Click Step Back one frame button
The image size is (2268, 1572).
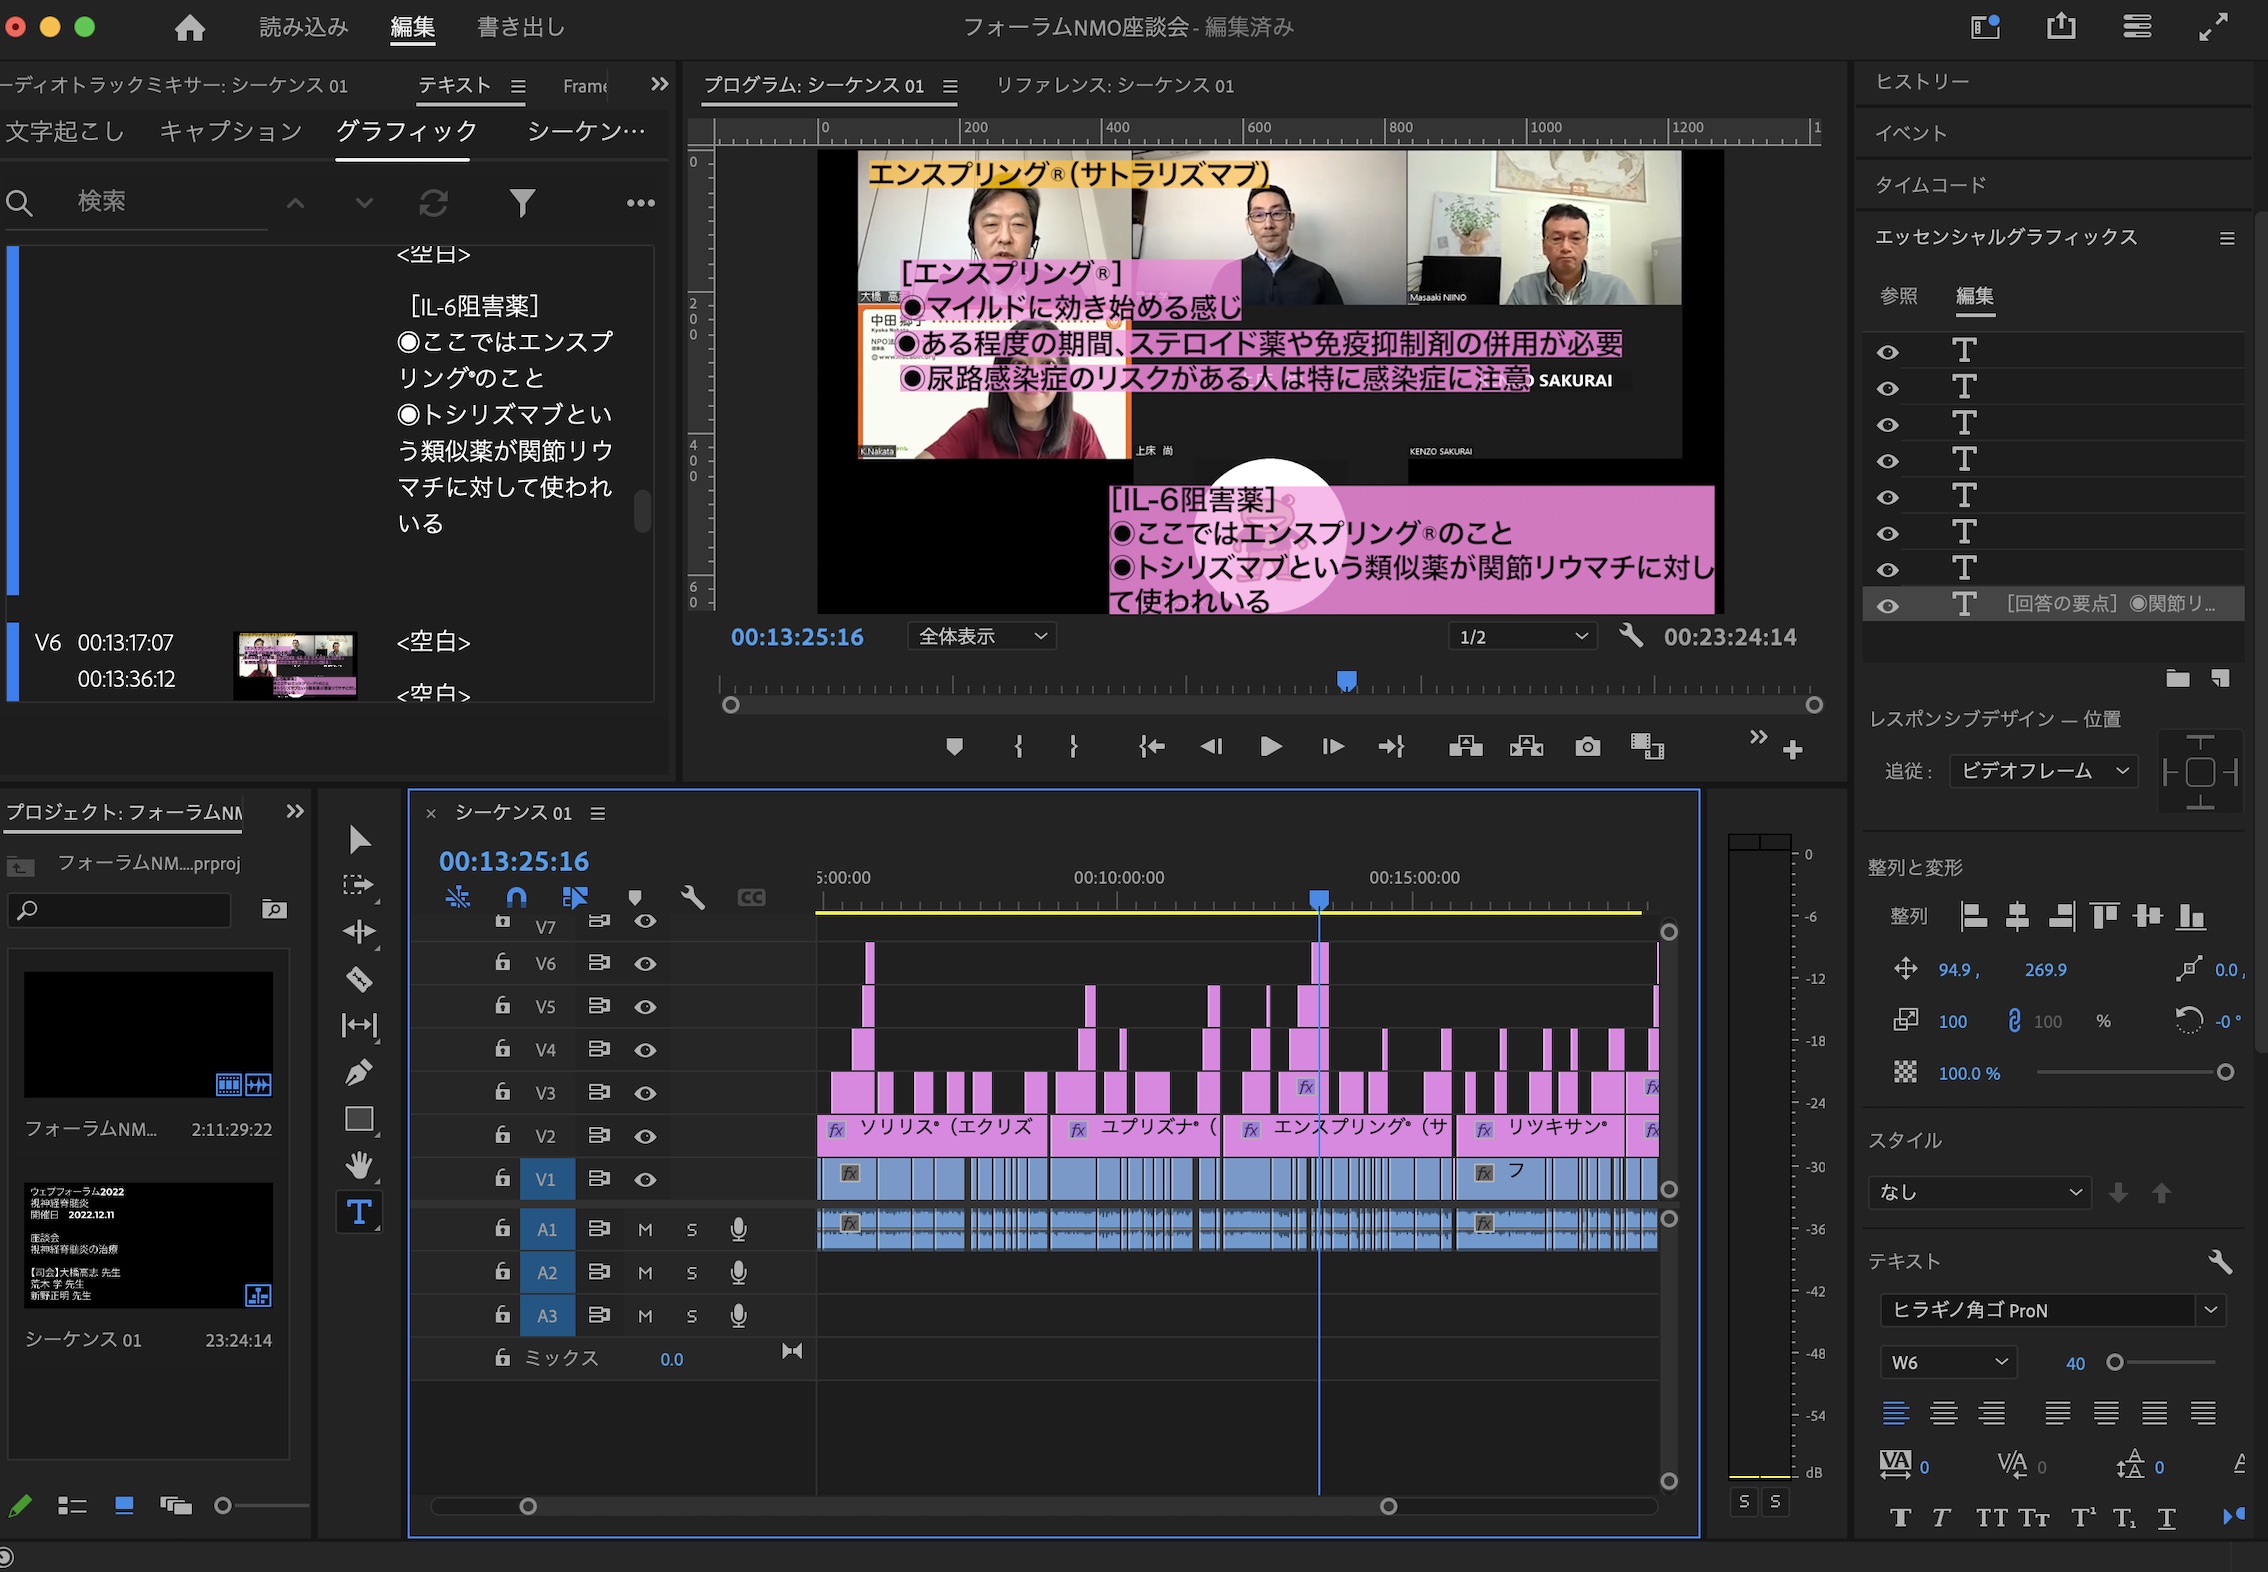[x=1211, y=746]
